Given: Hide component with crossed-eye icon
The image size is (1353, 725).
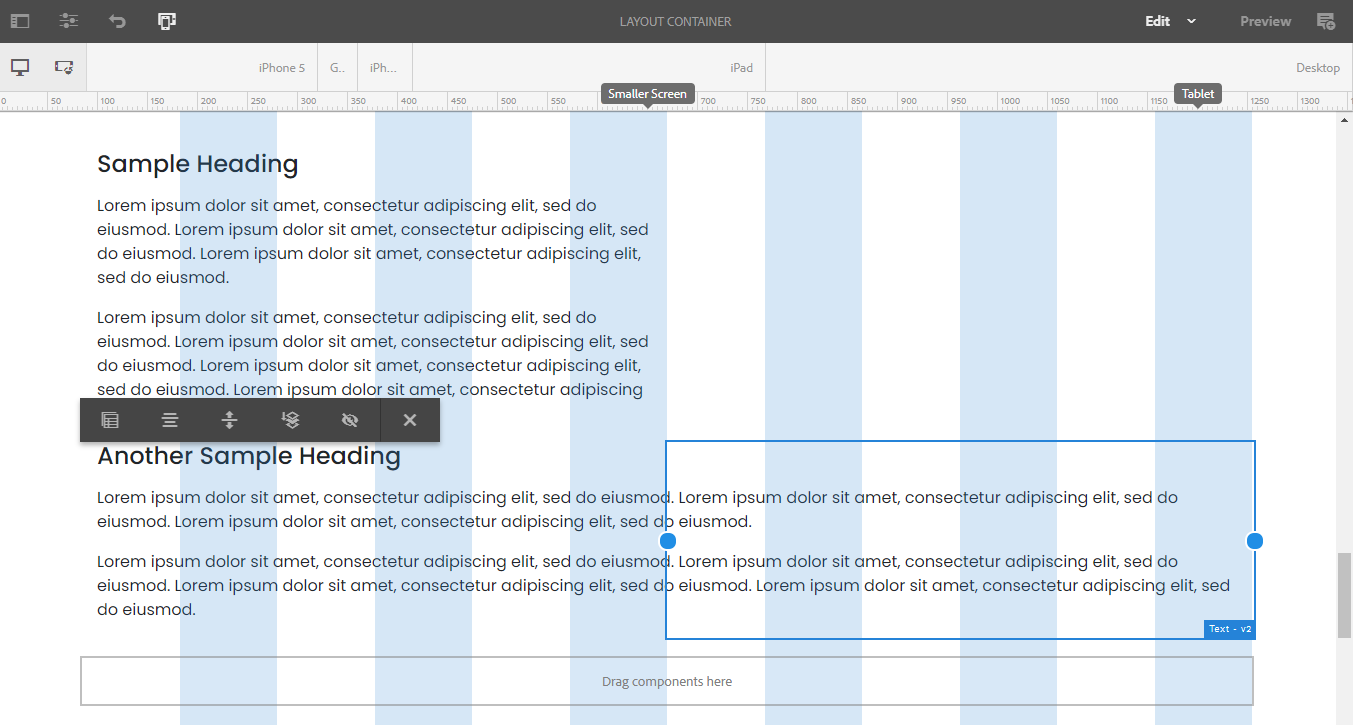Looking at the screenshot, I should click(349, 420).
